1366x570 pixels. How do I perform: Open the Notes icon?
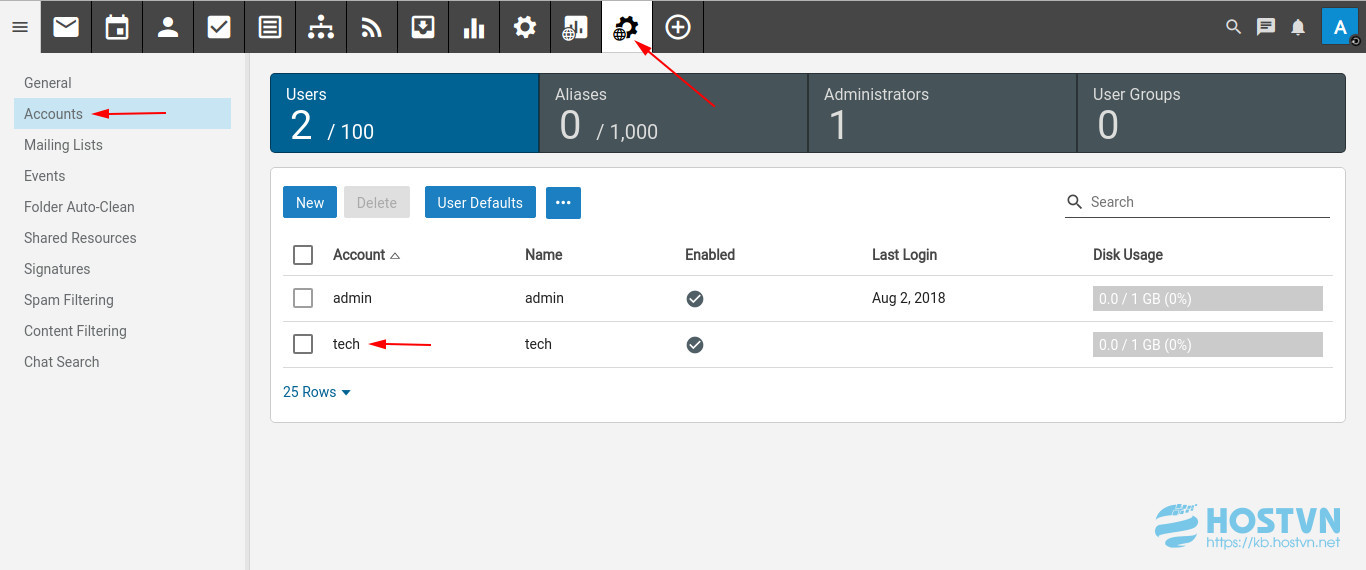(x=270, y=27)
